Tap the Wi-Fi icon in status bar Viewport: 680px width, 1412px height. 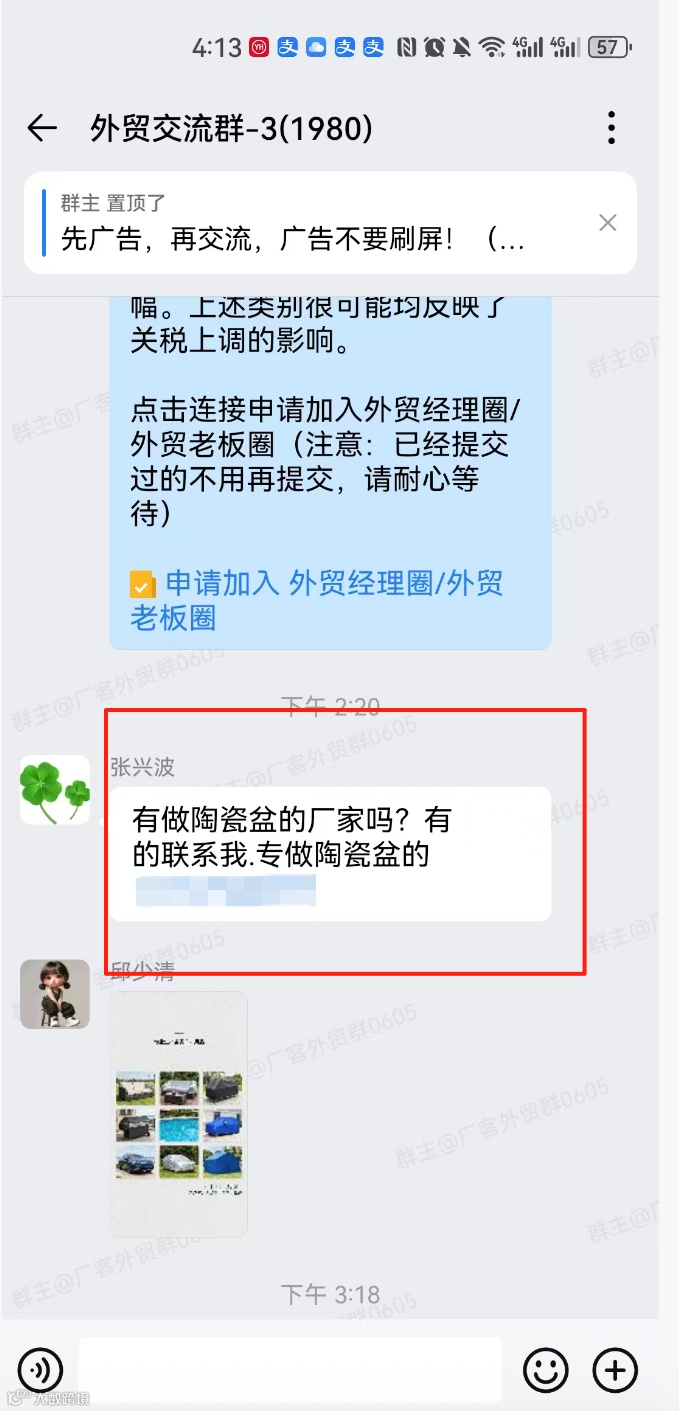pos(492,47)
